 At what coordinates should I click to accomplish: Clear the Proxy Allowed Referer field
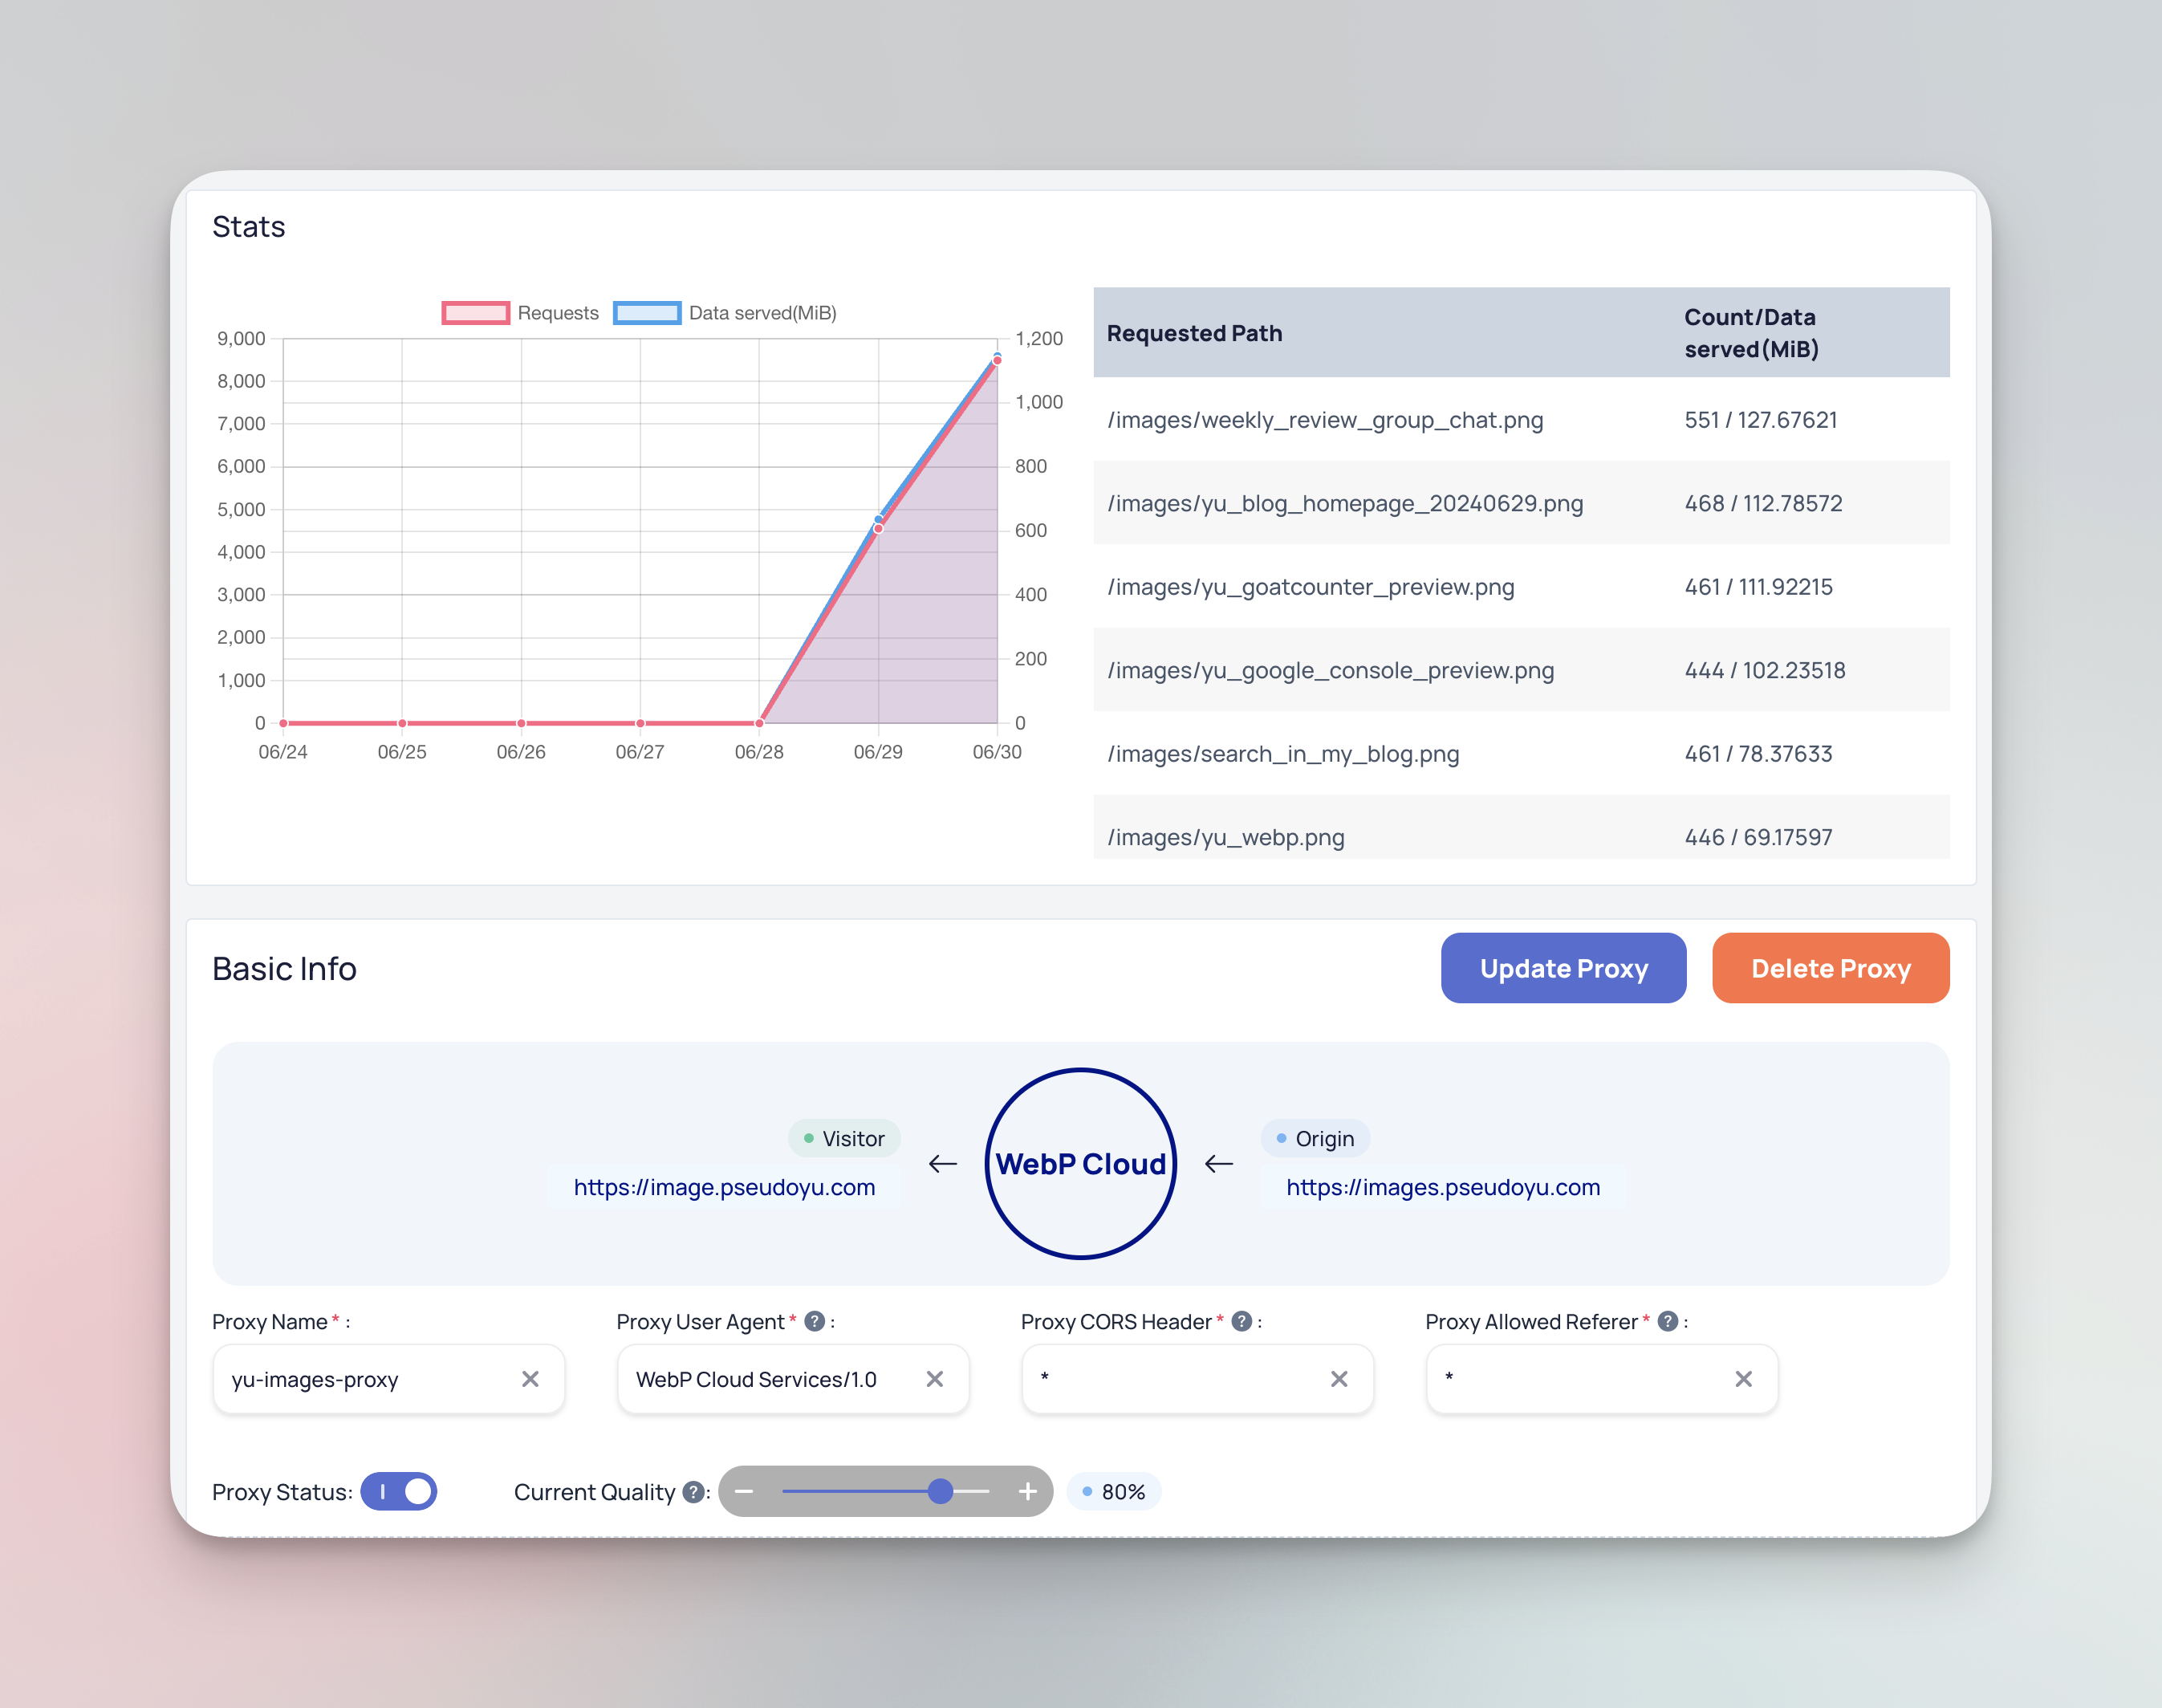tap(1742, 1379)
